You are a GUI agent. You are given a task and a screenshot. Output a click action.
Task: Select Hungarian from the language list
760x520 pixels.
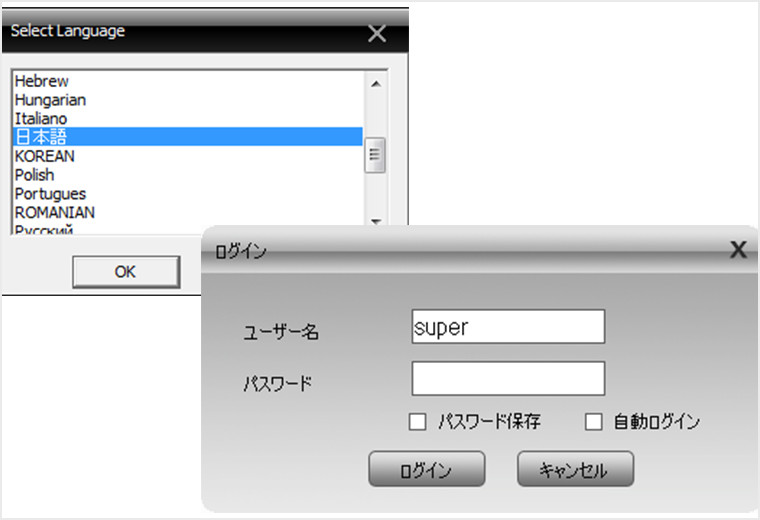click(x=50, y=100)
